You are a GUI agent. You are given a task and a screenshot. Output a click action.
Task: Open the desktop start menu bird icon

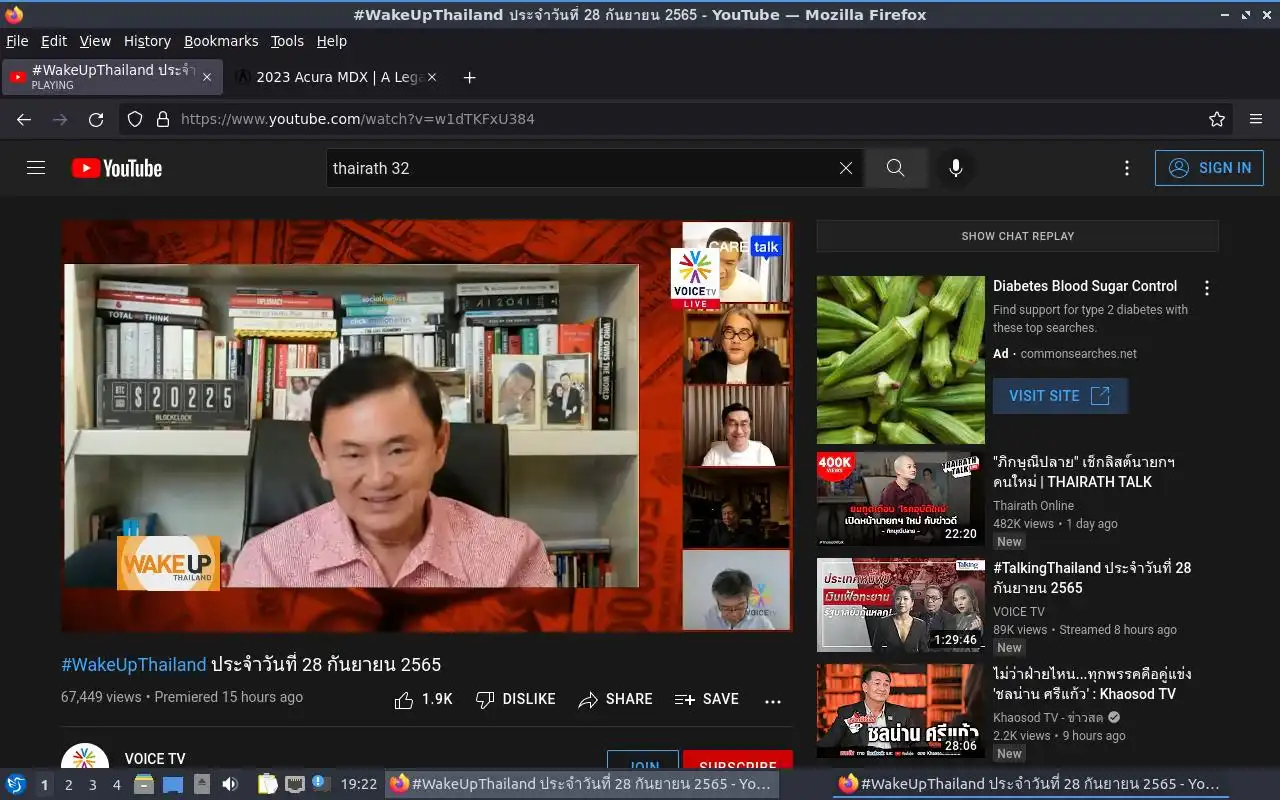[16, 785]
